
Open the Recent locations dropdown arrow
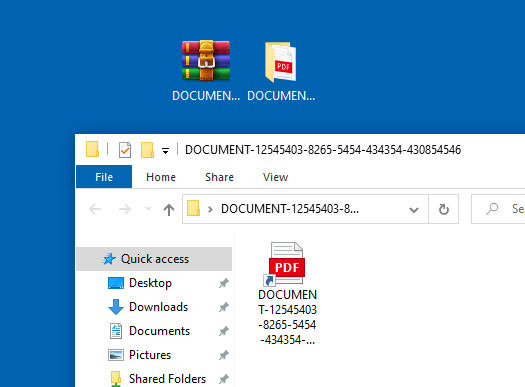(x=148, y=209)
